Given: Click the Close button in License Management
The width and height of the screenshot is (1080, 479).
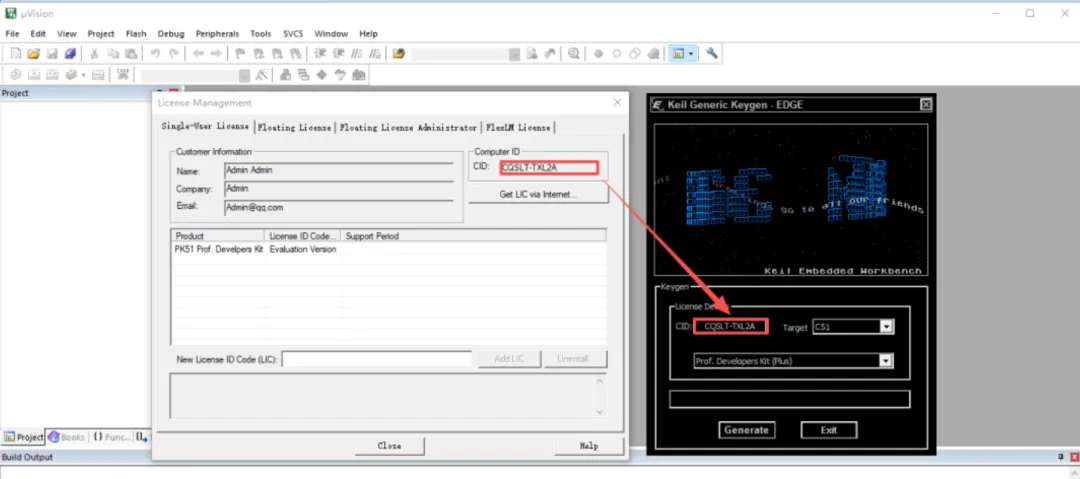Looking at the screenshot, I should (389, 446).
